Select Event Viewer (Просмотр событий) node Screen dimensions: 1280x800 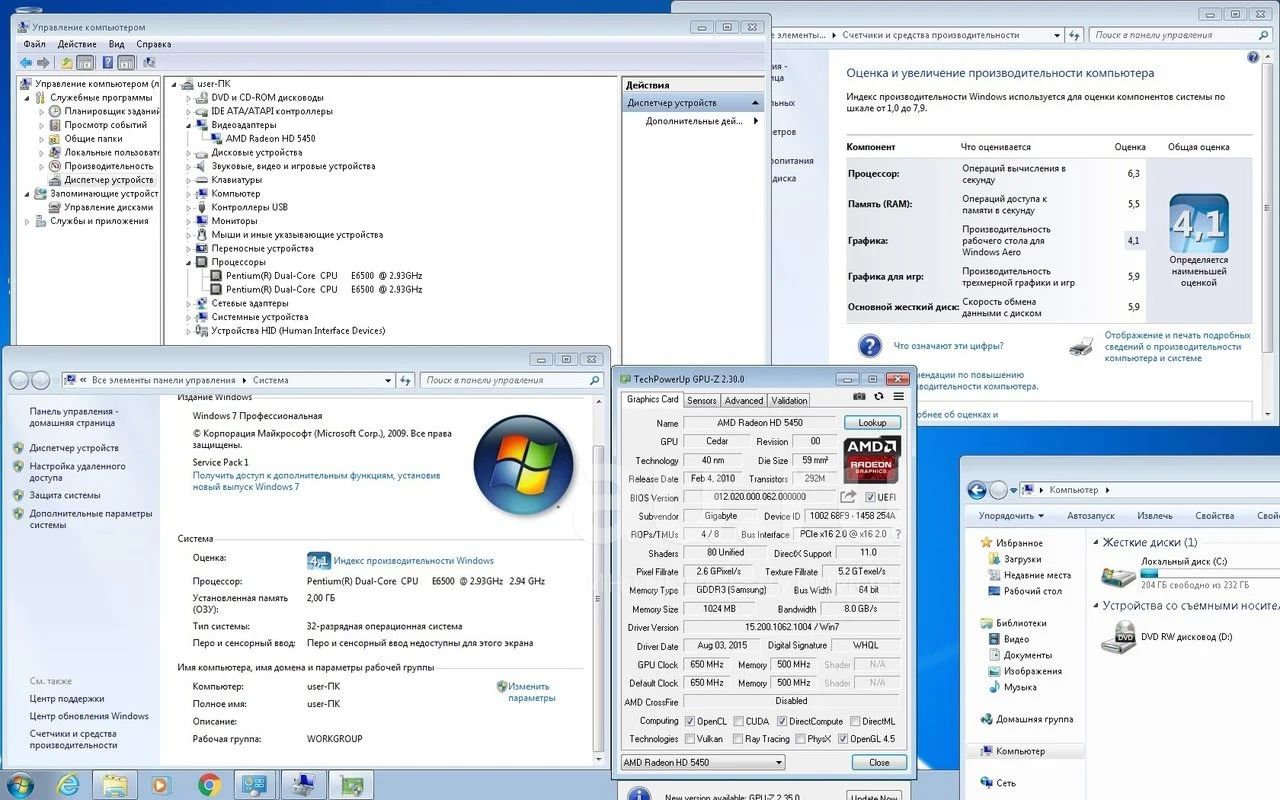click(x=98, y=125)
